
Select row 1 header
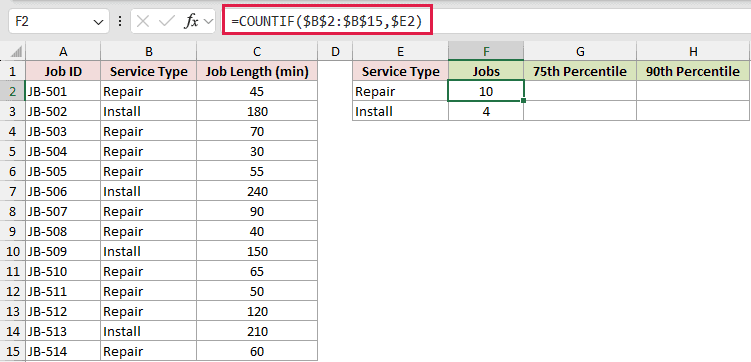(12, 71)
